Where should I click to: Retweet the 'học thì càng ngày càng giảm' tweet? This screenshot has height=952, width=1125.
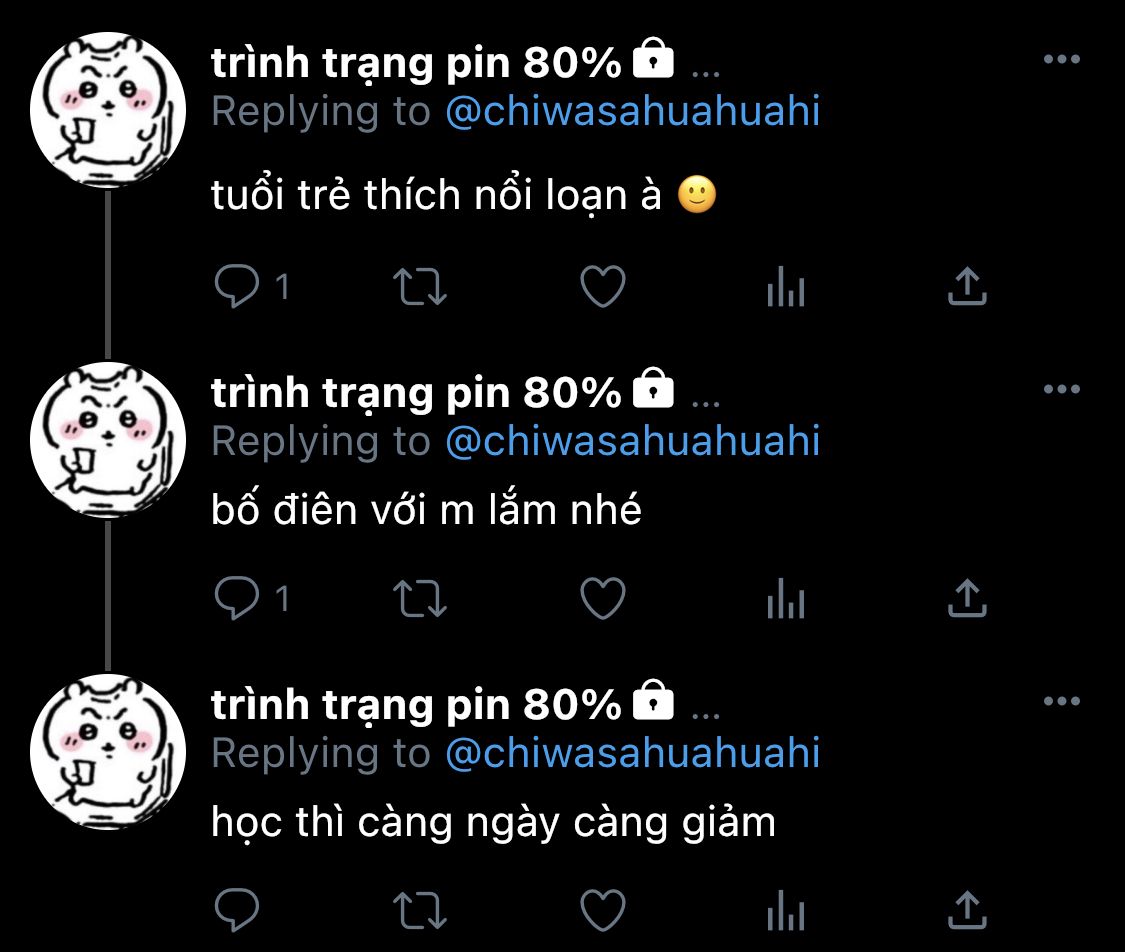[x=420, y=910]
